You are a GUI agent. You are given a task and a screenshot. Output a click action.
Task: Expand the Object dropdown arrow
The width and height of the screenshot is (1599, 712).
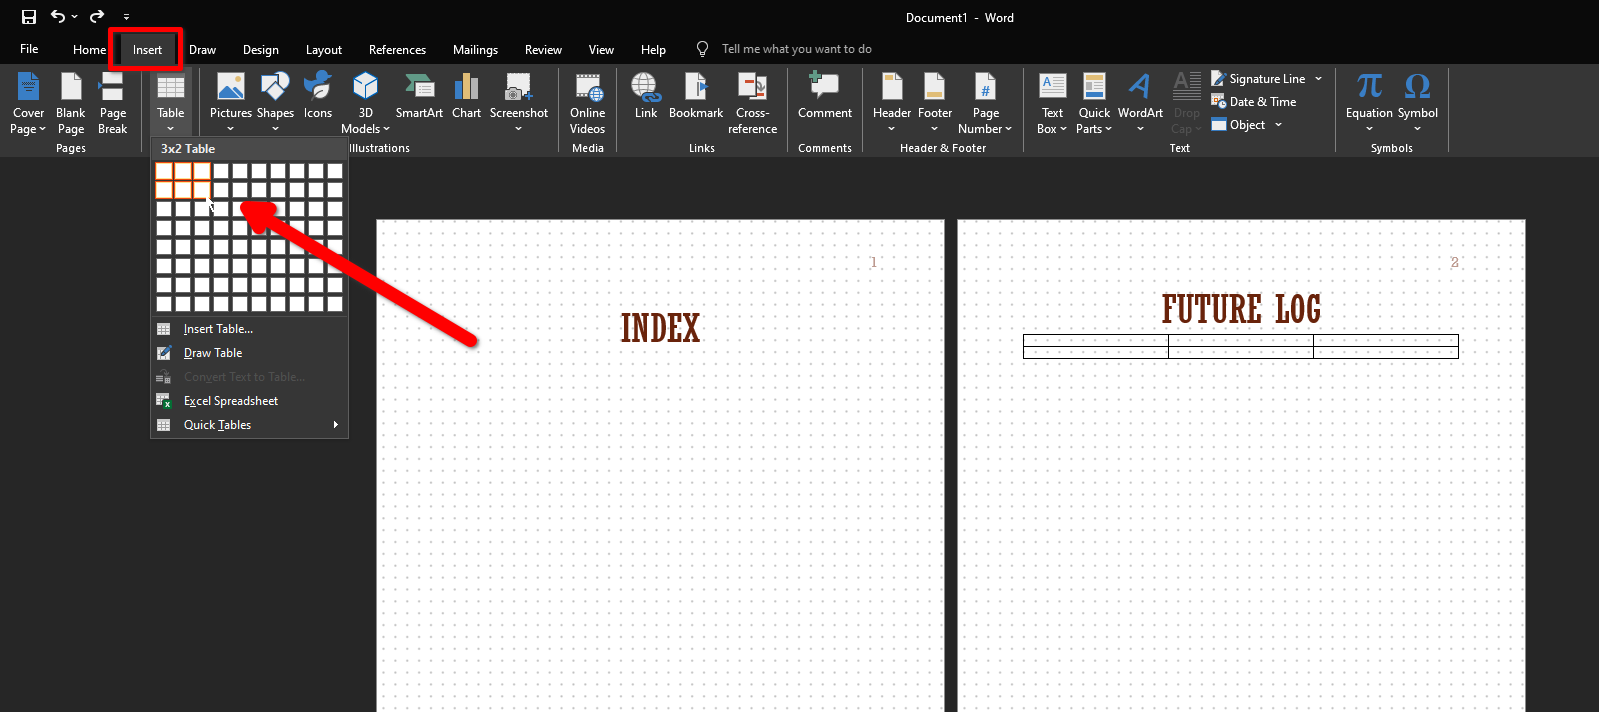[x=1278, y=125]
